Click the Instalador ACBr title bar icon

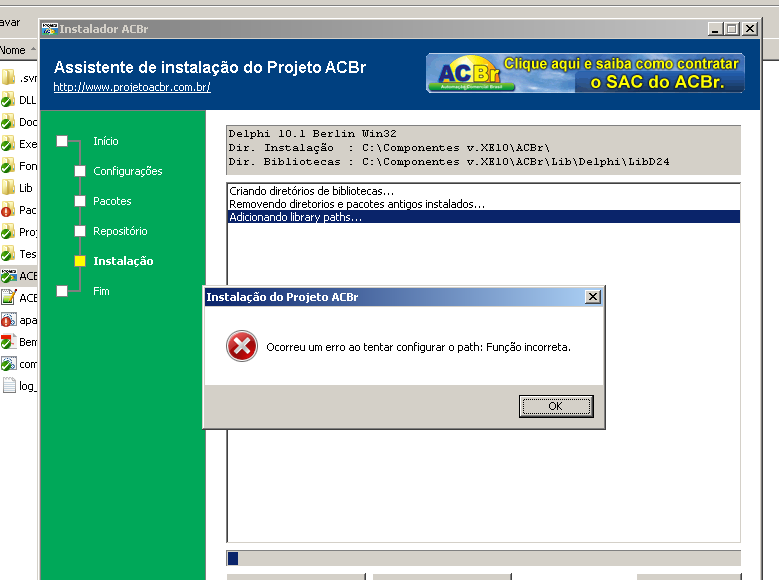click(50, 29)
